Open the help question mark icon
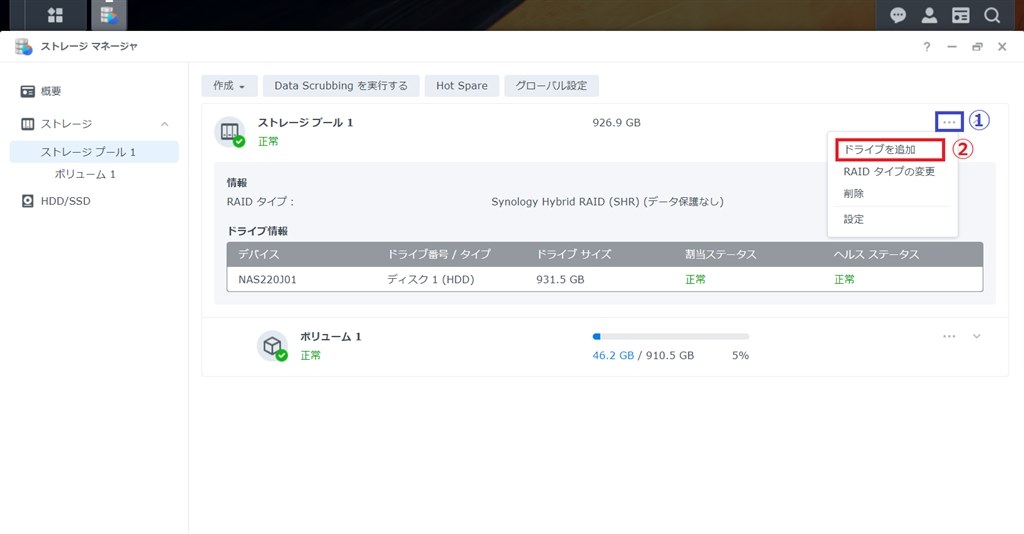 coord(927,46)
